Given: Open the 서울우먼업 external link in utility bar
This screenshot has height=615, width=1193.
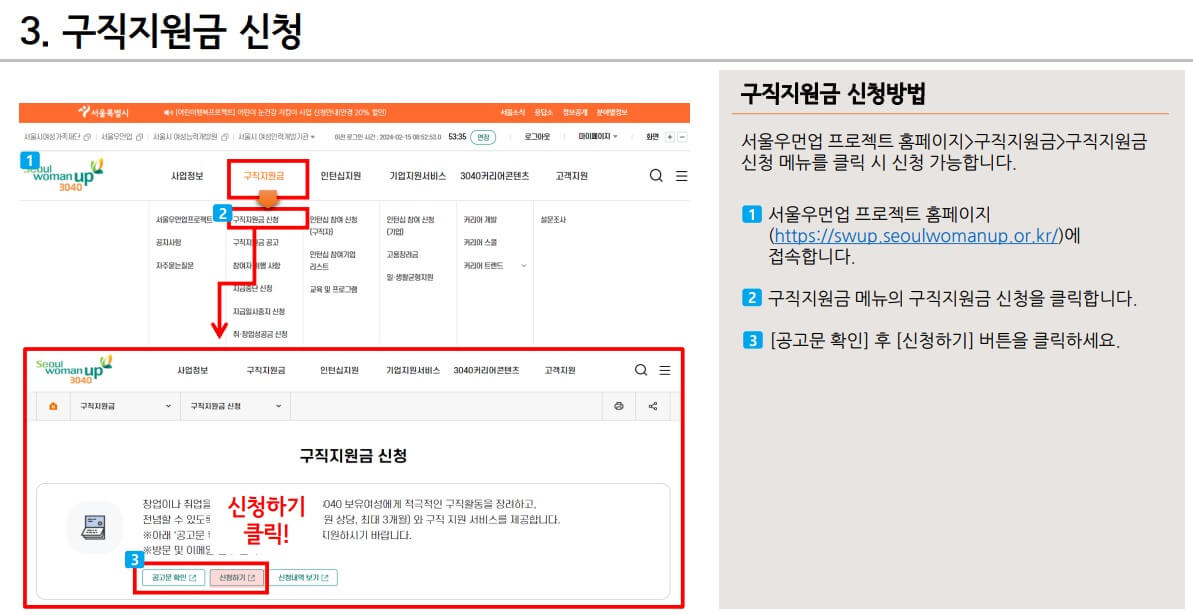Looking at the screenshot, I should [x=122, y=137].
